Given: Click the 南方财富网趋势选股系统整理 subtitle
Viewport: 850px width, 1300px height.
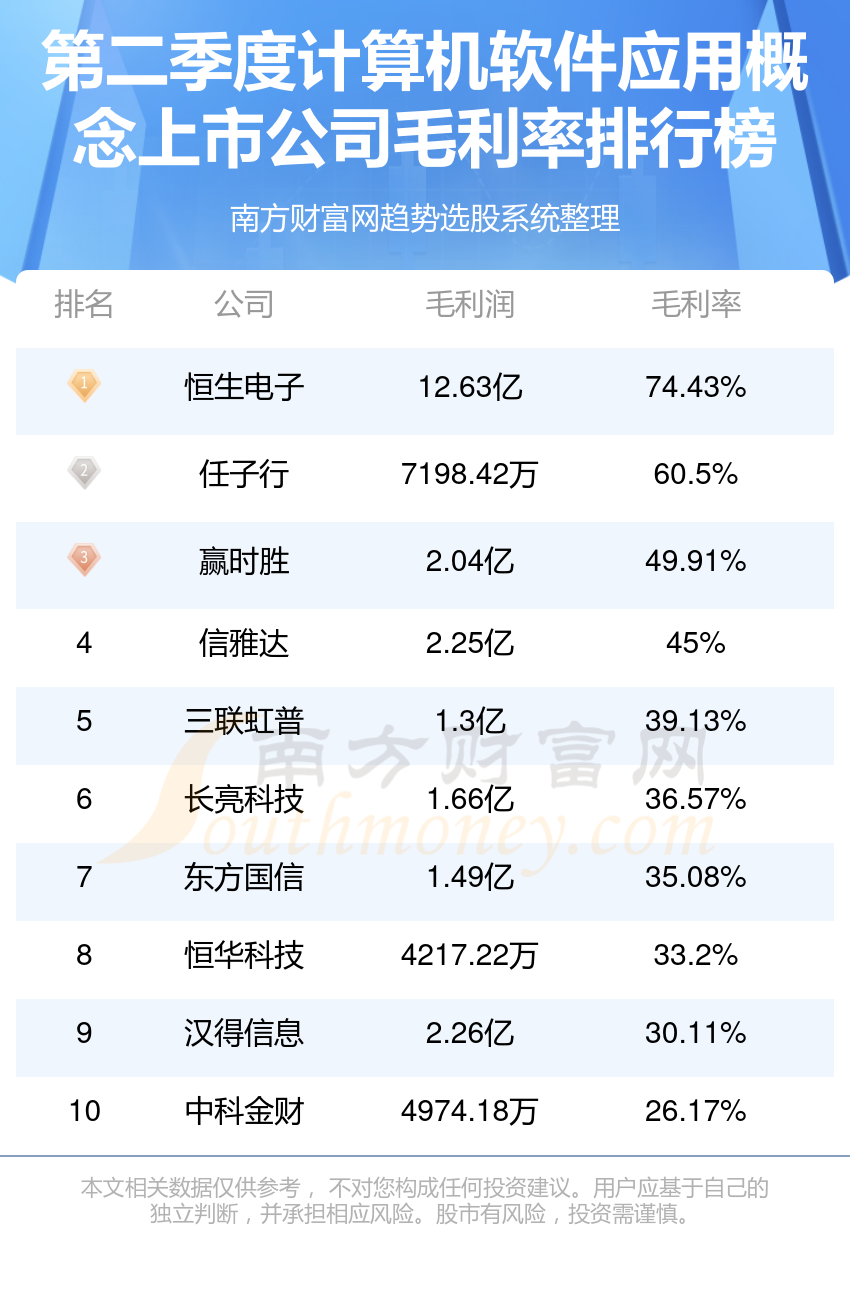Looking at the screenshot, I should click(425, 218).
